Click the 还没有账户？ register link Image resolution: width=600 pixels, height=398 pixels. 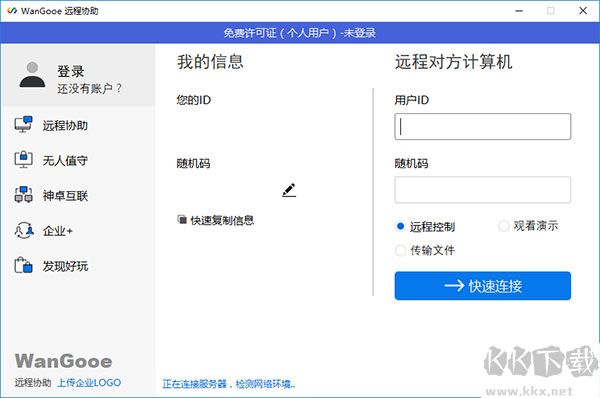pyautogui.click(x=90, y=88)
